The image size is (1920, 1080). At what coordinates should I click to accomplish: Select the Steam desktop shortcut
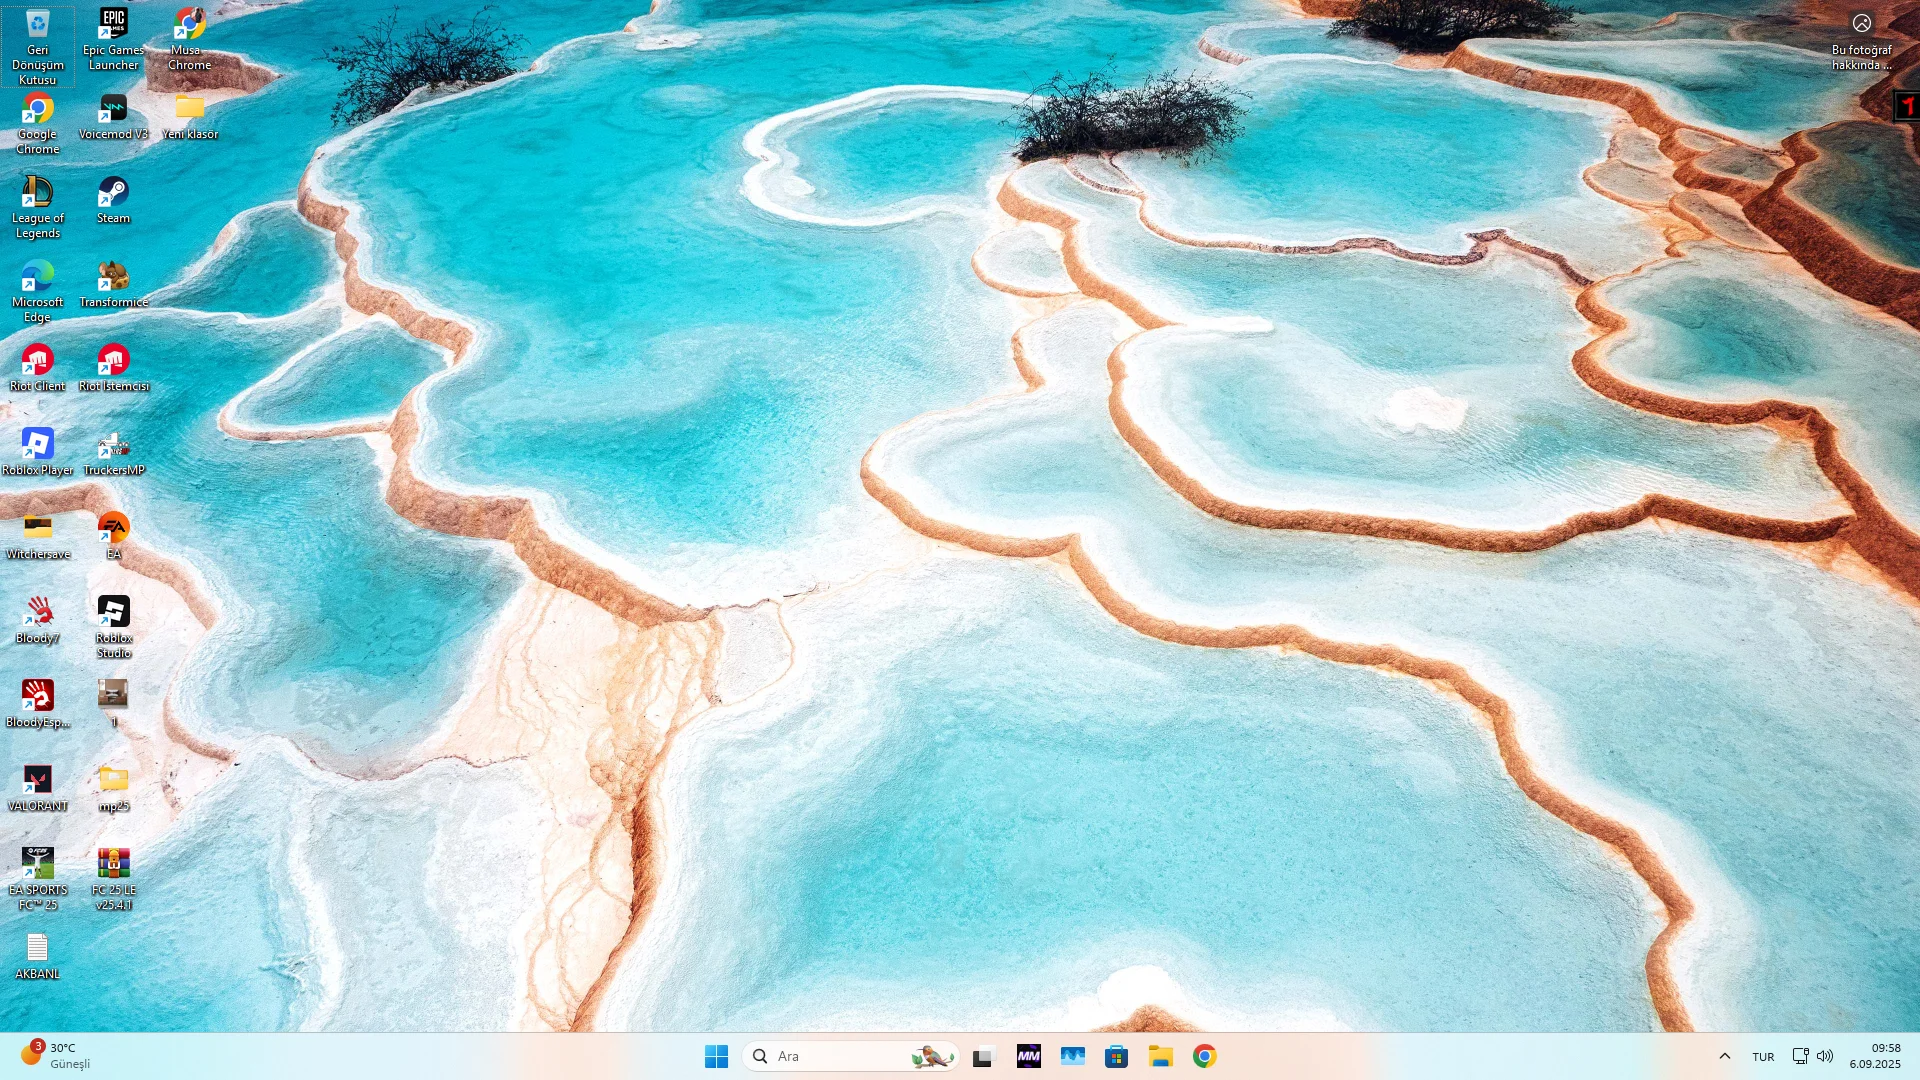[x=113, y=198]
